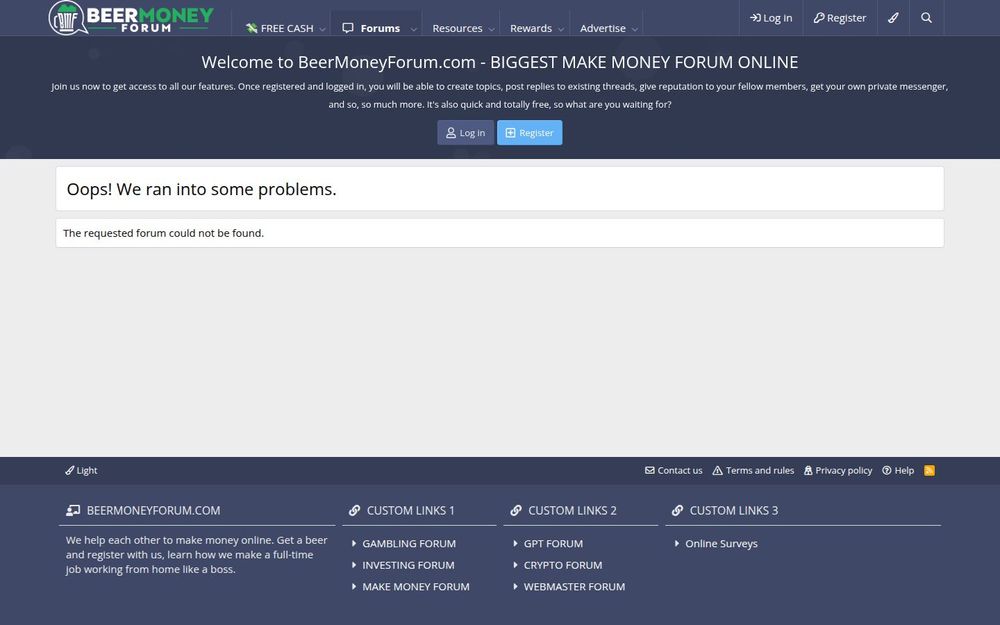This screenshot has height=625, width=1000.
Task: Expand the Forums dropdown chevron
Action: 413,29
